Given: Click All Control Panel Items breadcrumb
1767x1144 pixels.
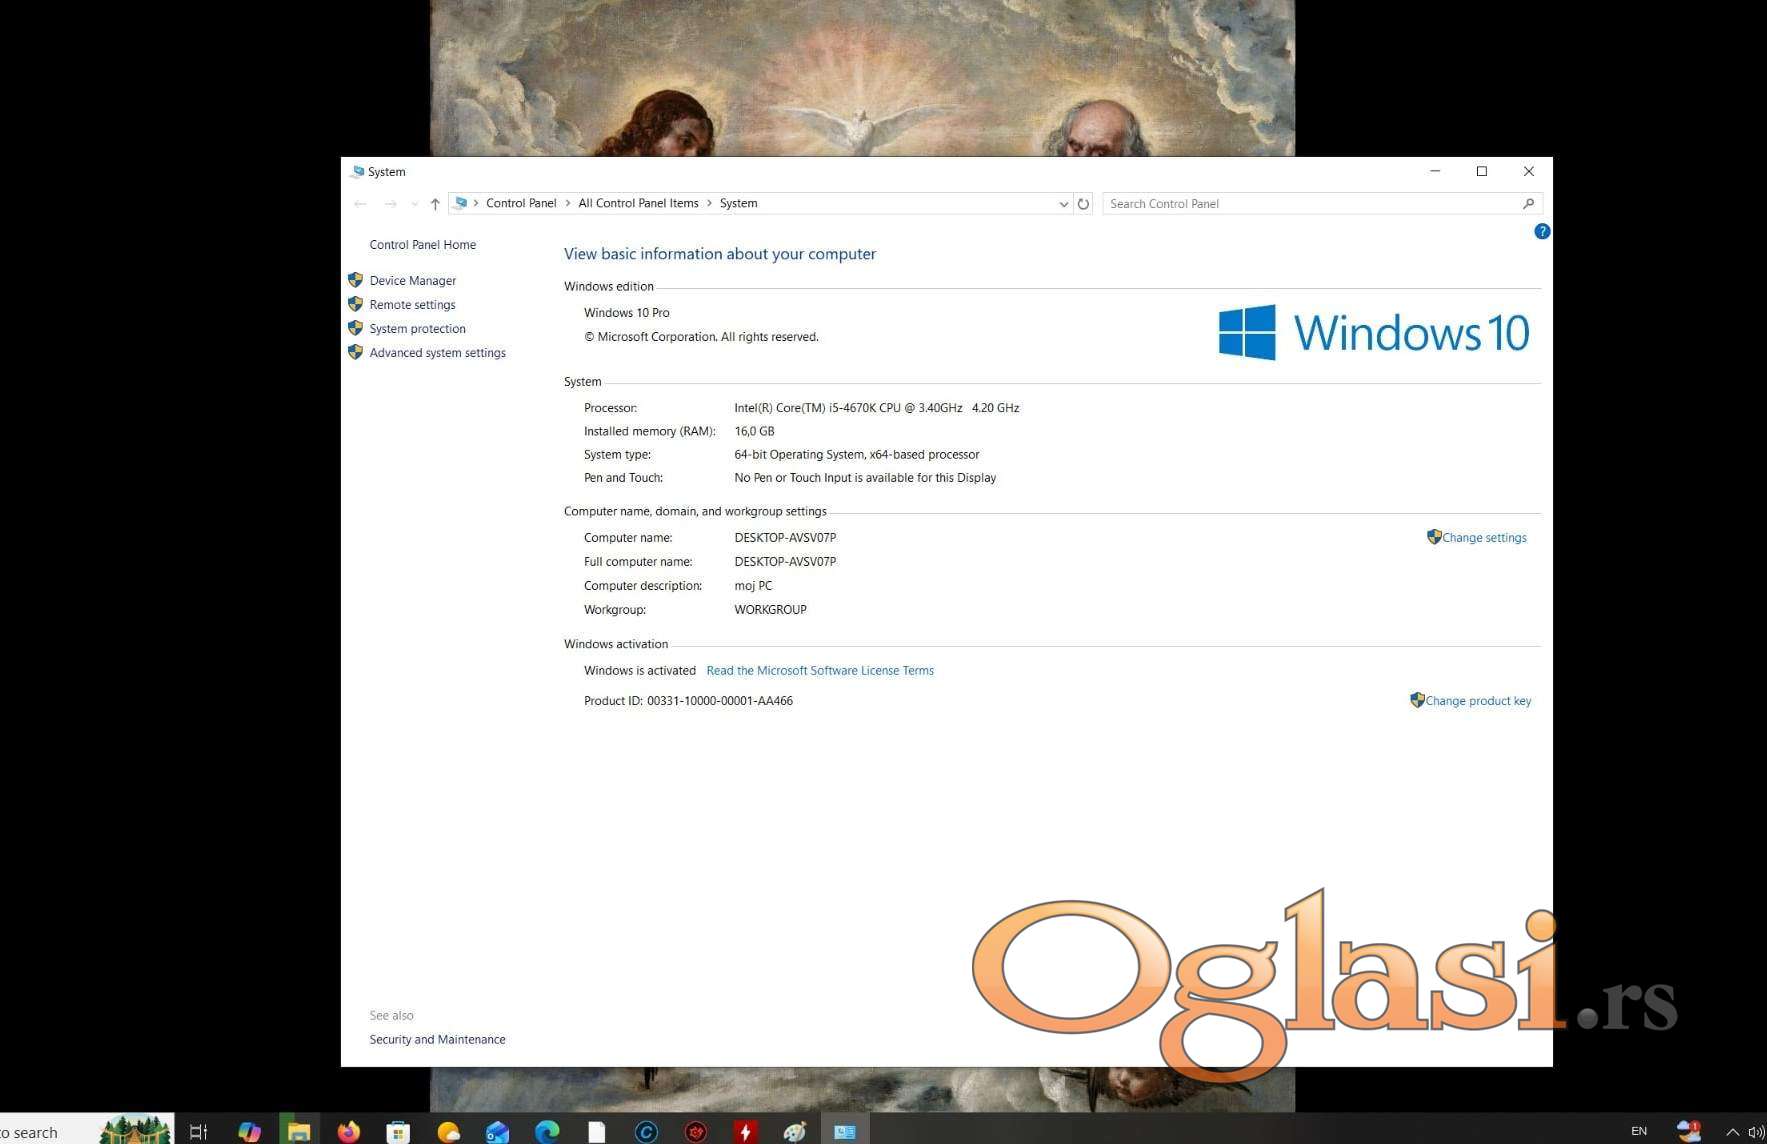Looking at the screenshot, I should (638, 204).
